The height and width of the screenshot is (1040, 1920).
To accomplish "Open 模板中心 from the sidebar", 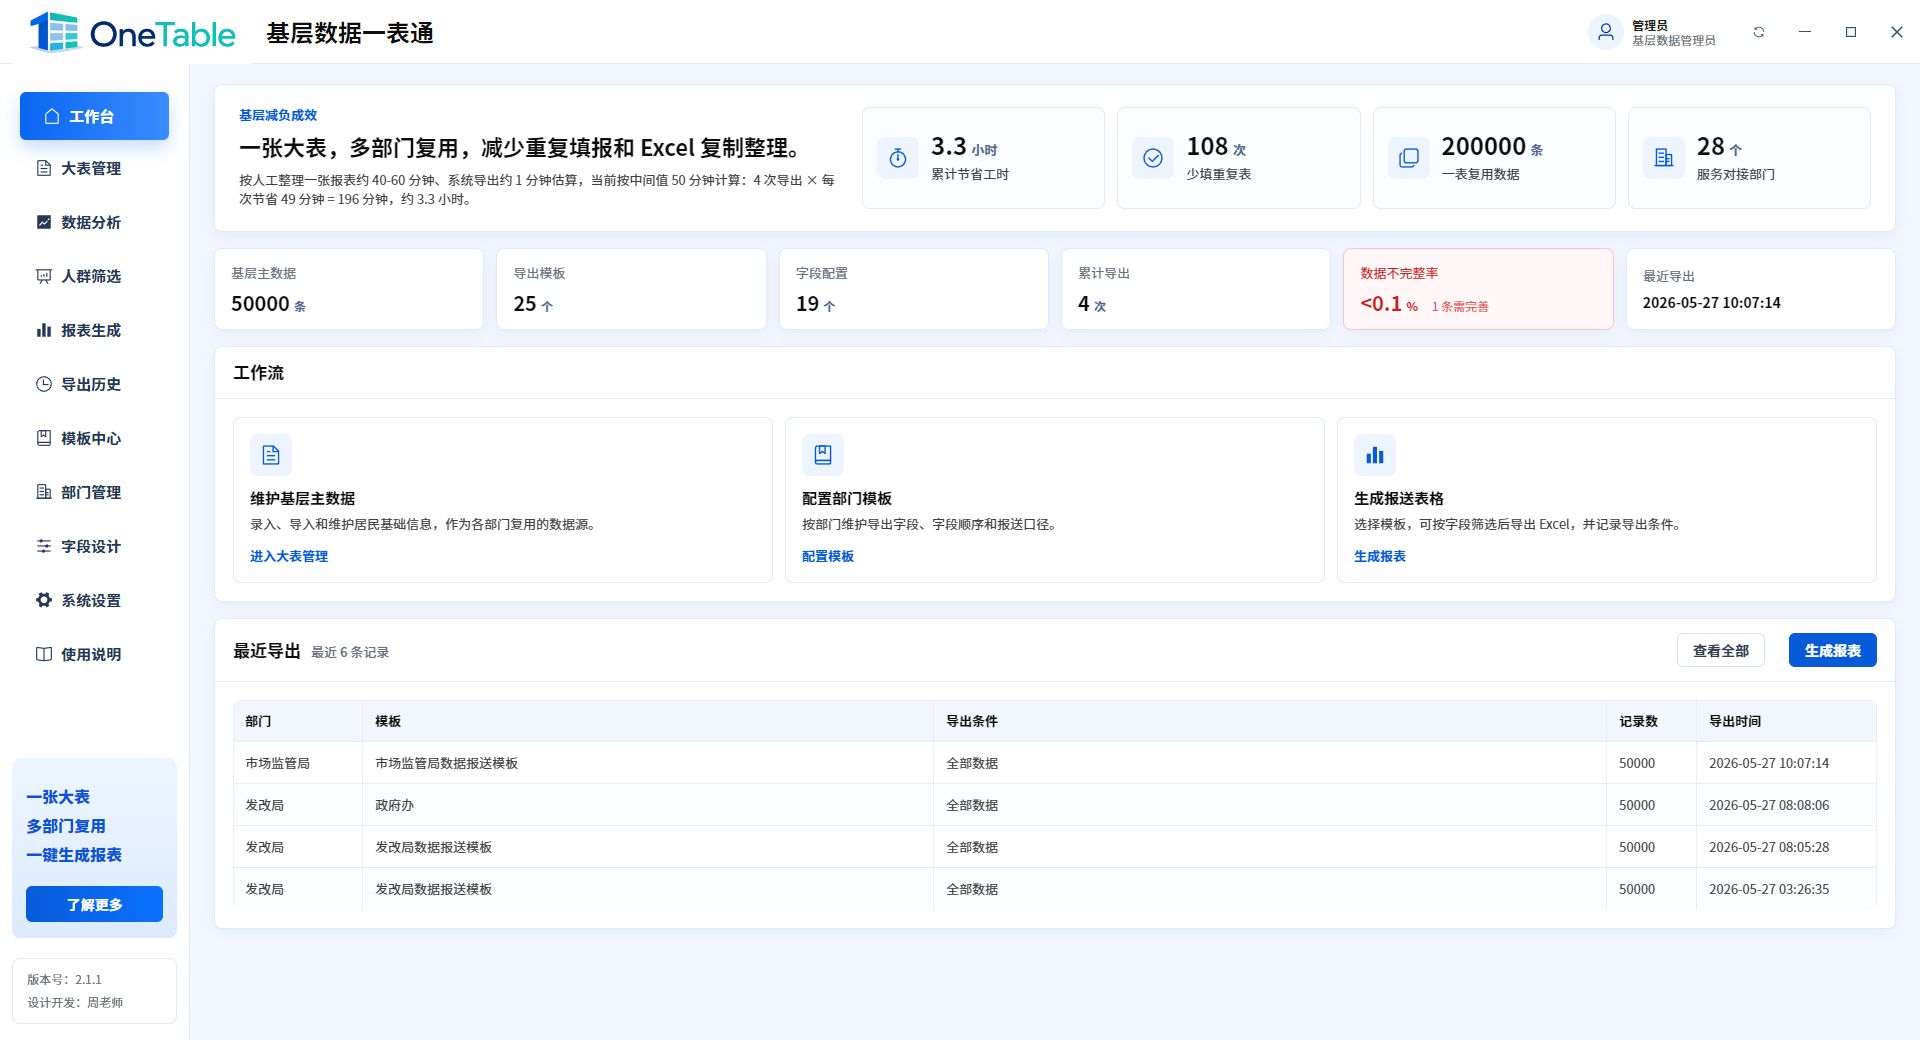I will click(x=94, y=438).
